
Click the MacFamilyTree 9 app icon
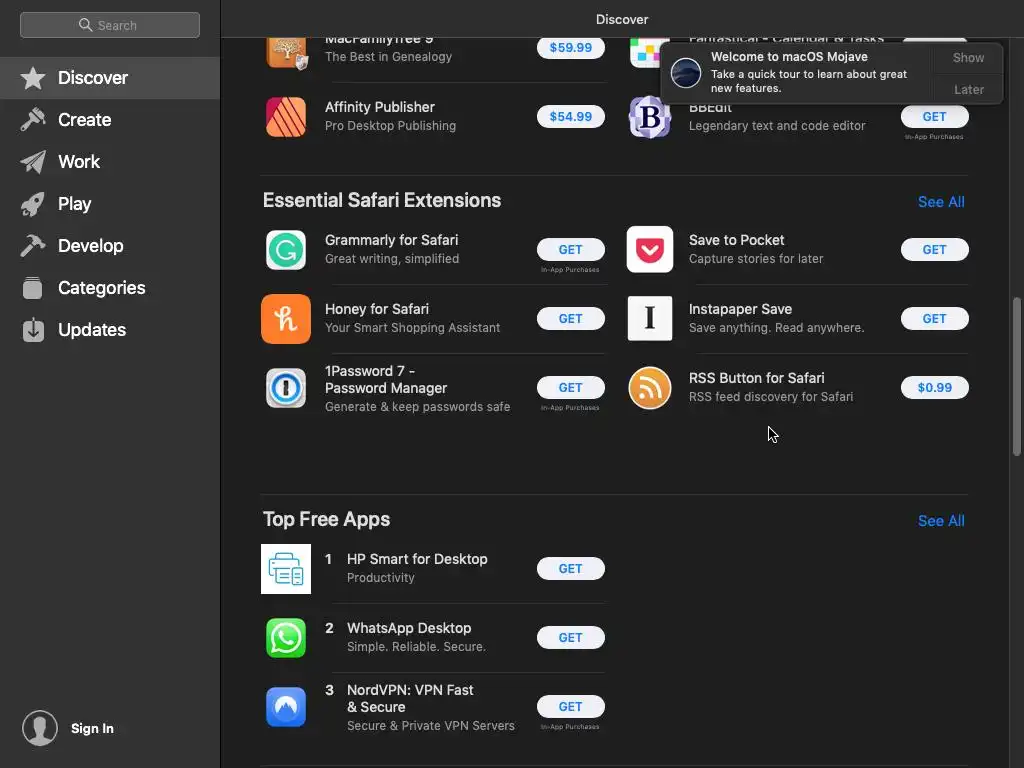pos(286,52)
